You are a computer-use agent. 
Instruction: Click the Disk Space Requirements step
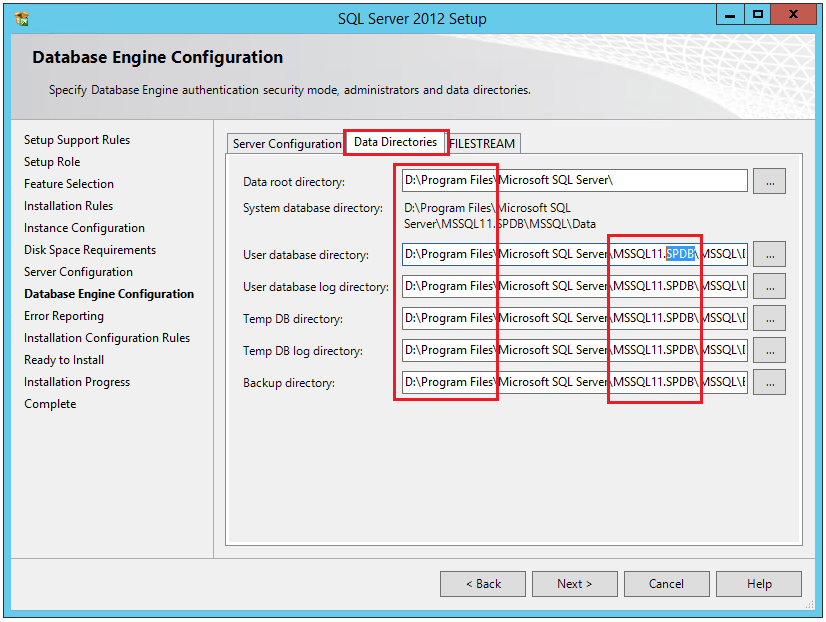coord(90,250)
